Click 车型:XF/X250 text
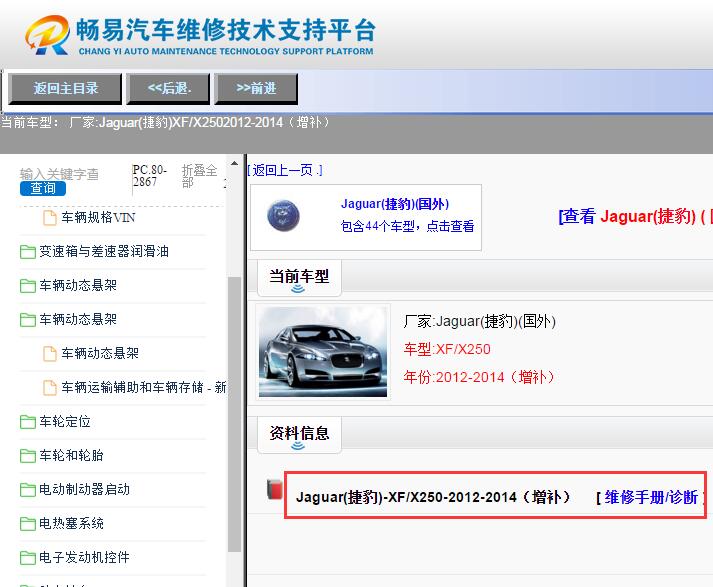 coord(447,349)
